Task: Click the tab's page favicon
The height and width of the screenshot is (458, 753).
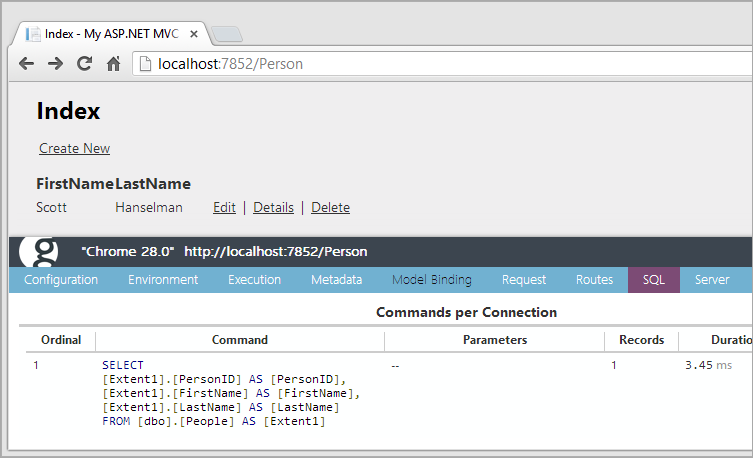Action: (x=33, y=34)
